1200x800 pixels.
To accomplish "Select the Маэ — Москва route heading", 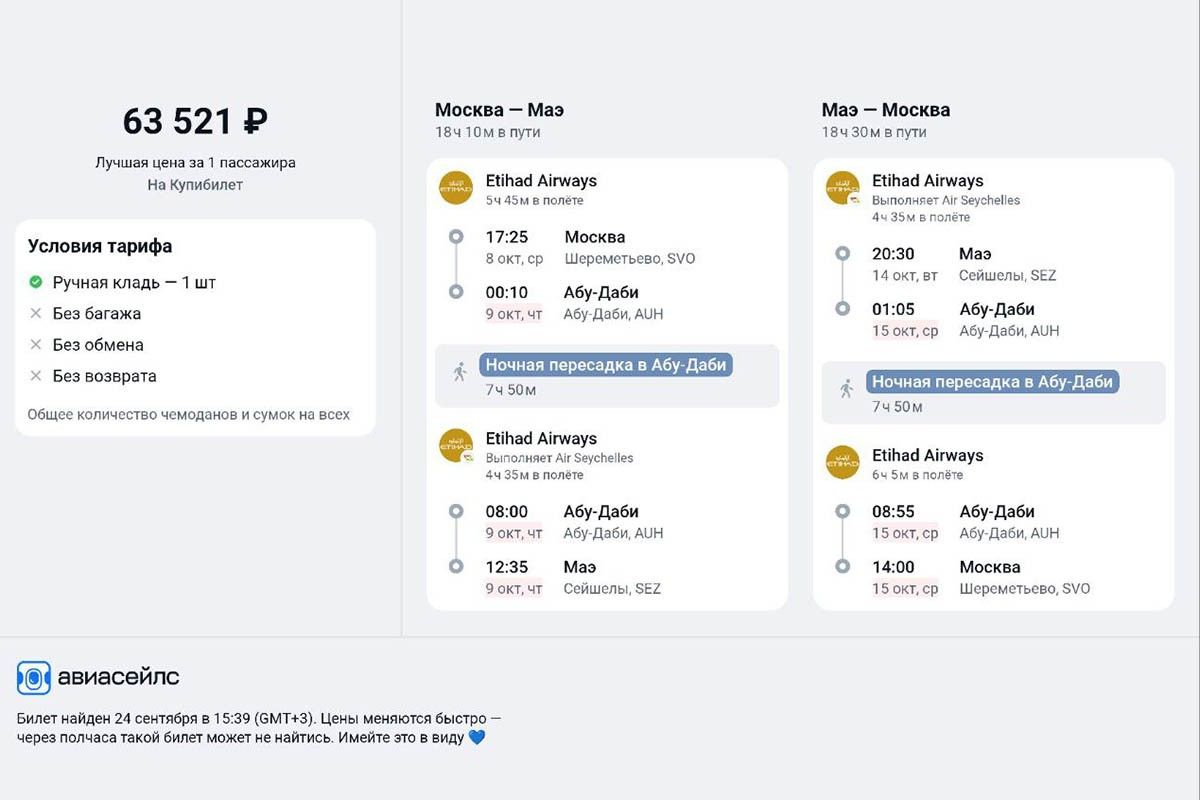I will point(885,110).
